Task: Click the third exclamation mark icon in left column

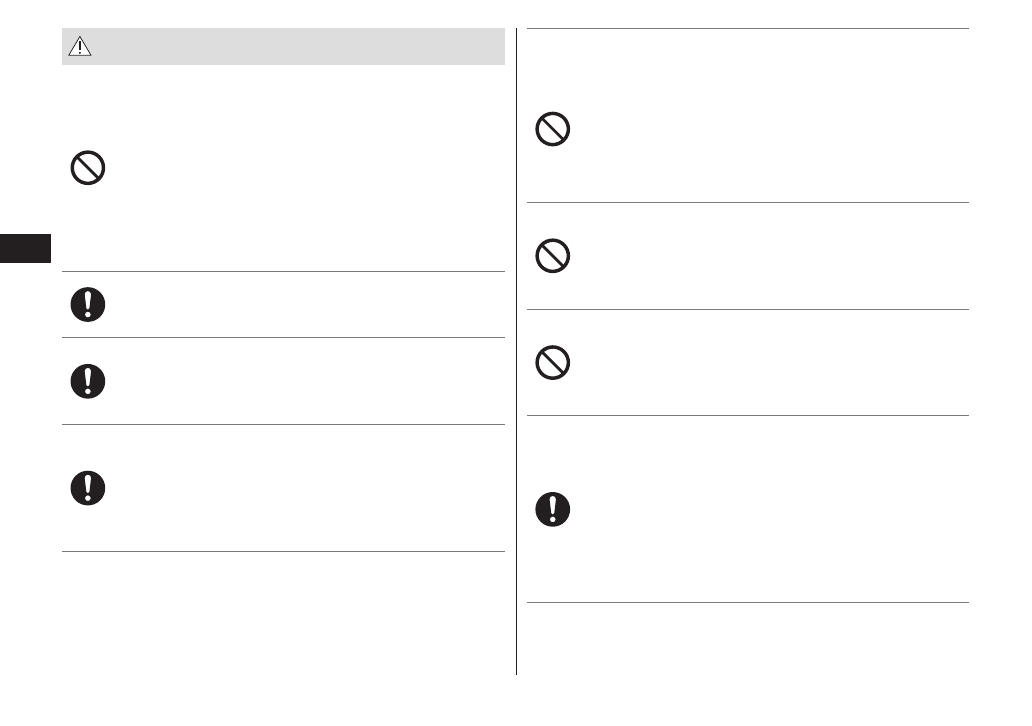Action: [x=88, y=487]
